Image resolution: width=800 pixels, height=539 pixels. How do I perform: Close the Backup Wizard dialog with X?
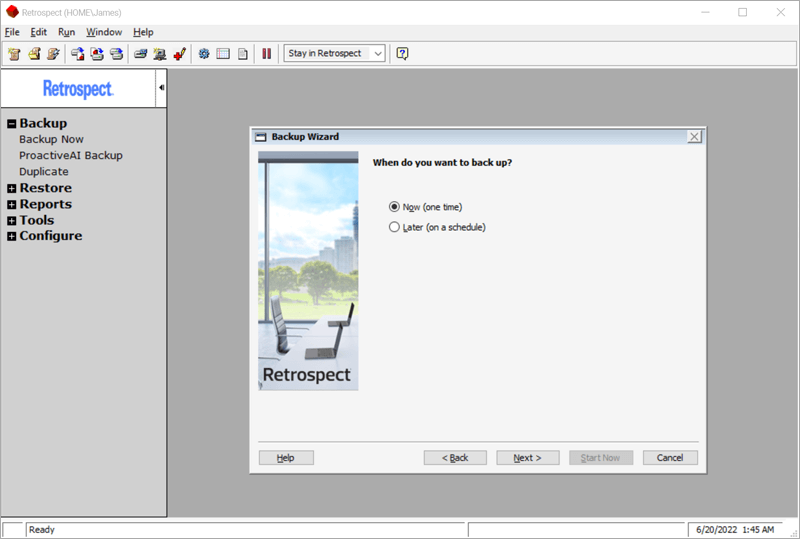(x=694, y=137)
